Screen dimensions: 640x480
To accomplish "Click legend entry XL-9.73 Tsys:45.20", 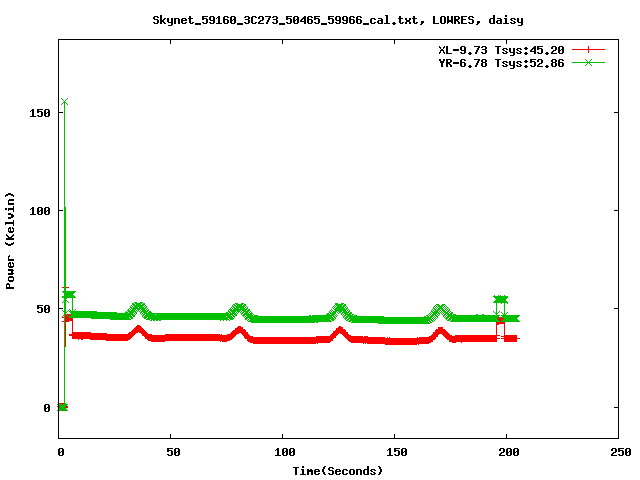I will [501, 50].
